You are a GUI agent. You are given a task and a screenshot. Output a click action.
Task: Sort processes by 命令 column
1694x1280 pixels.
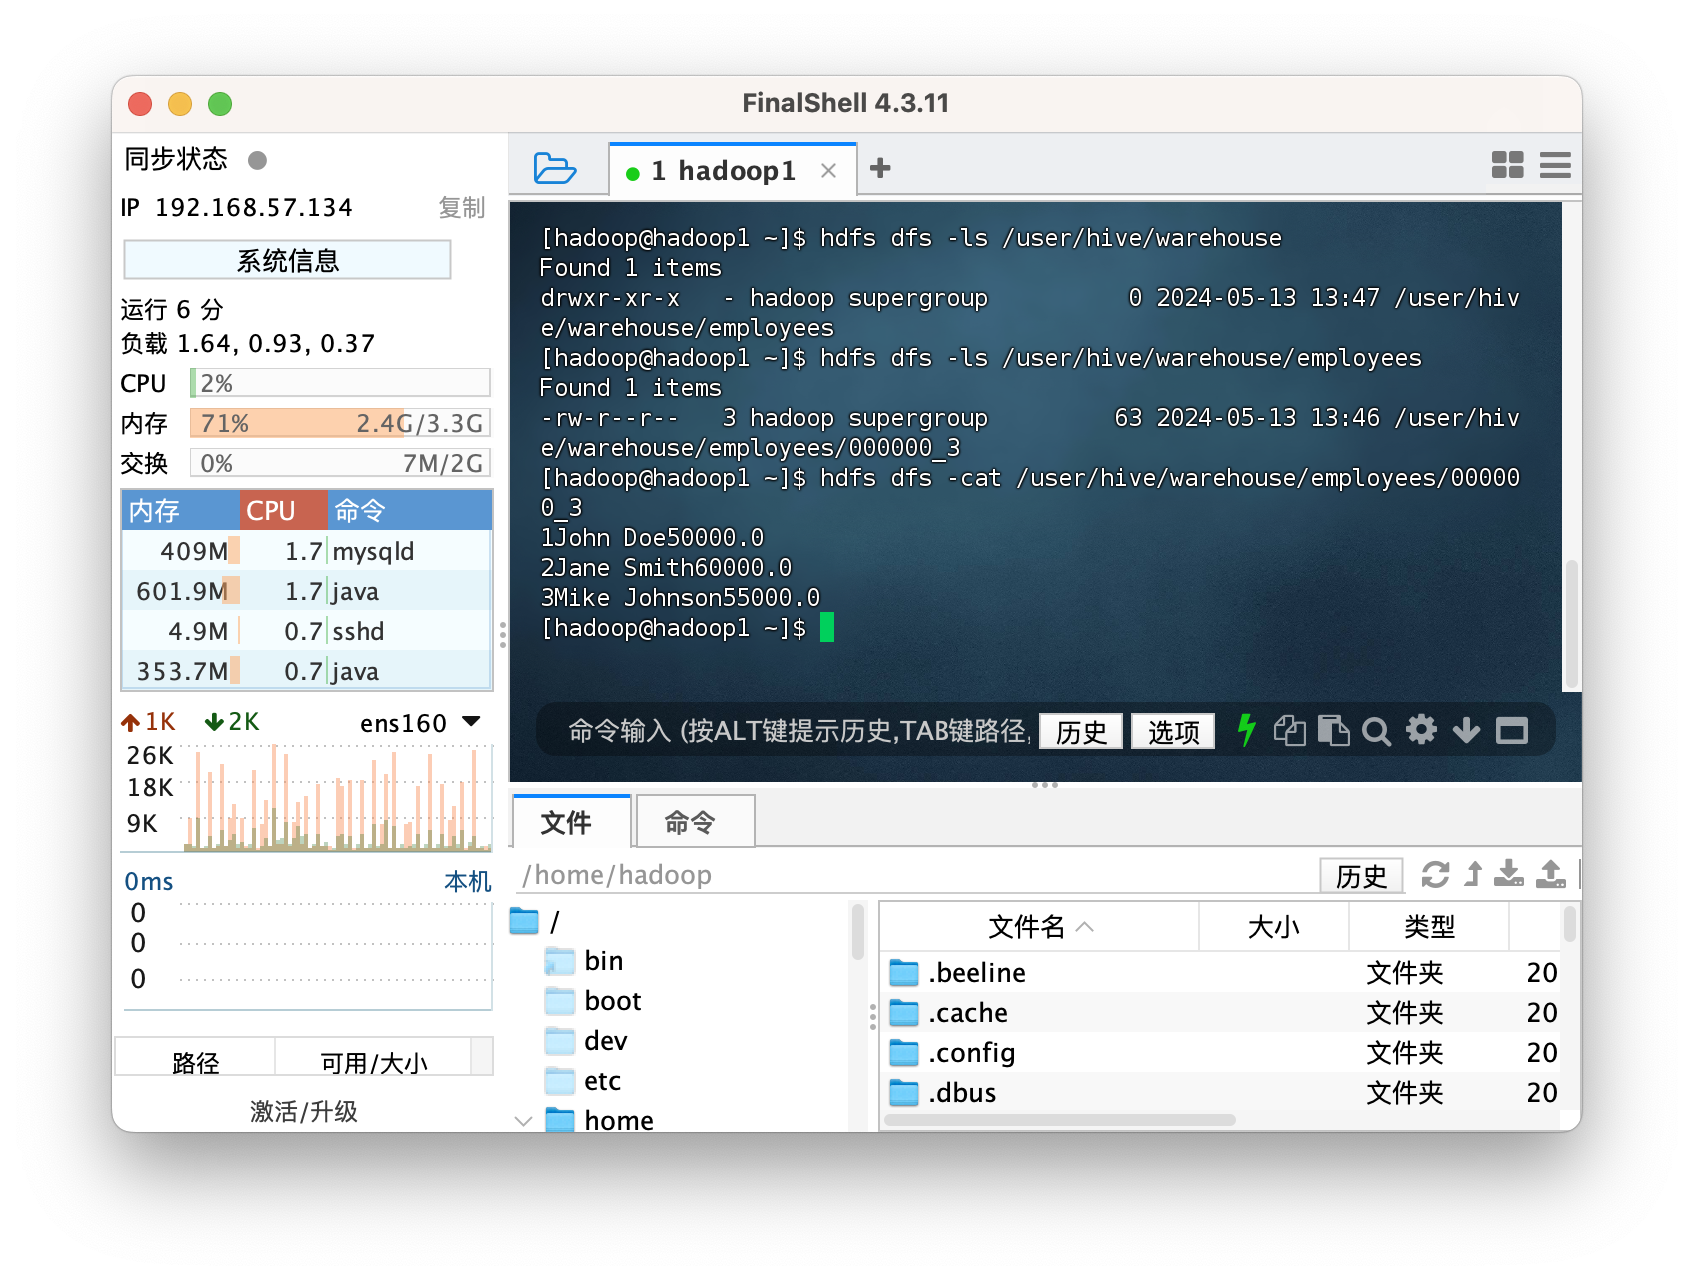click(x=409, y=510)
